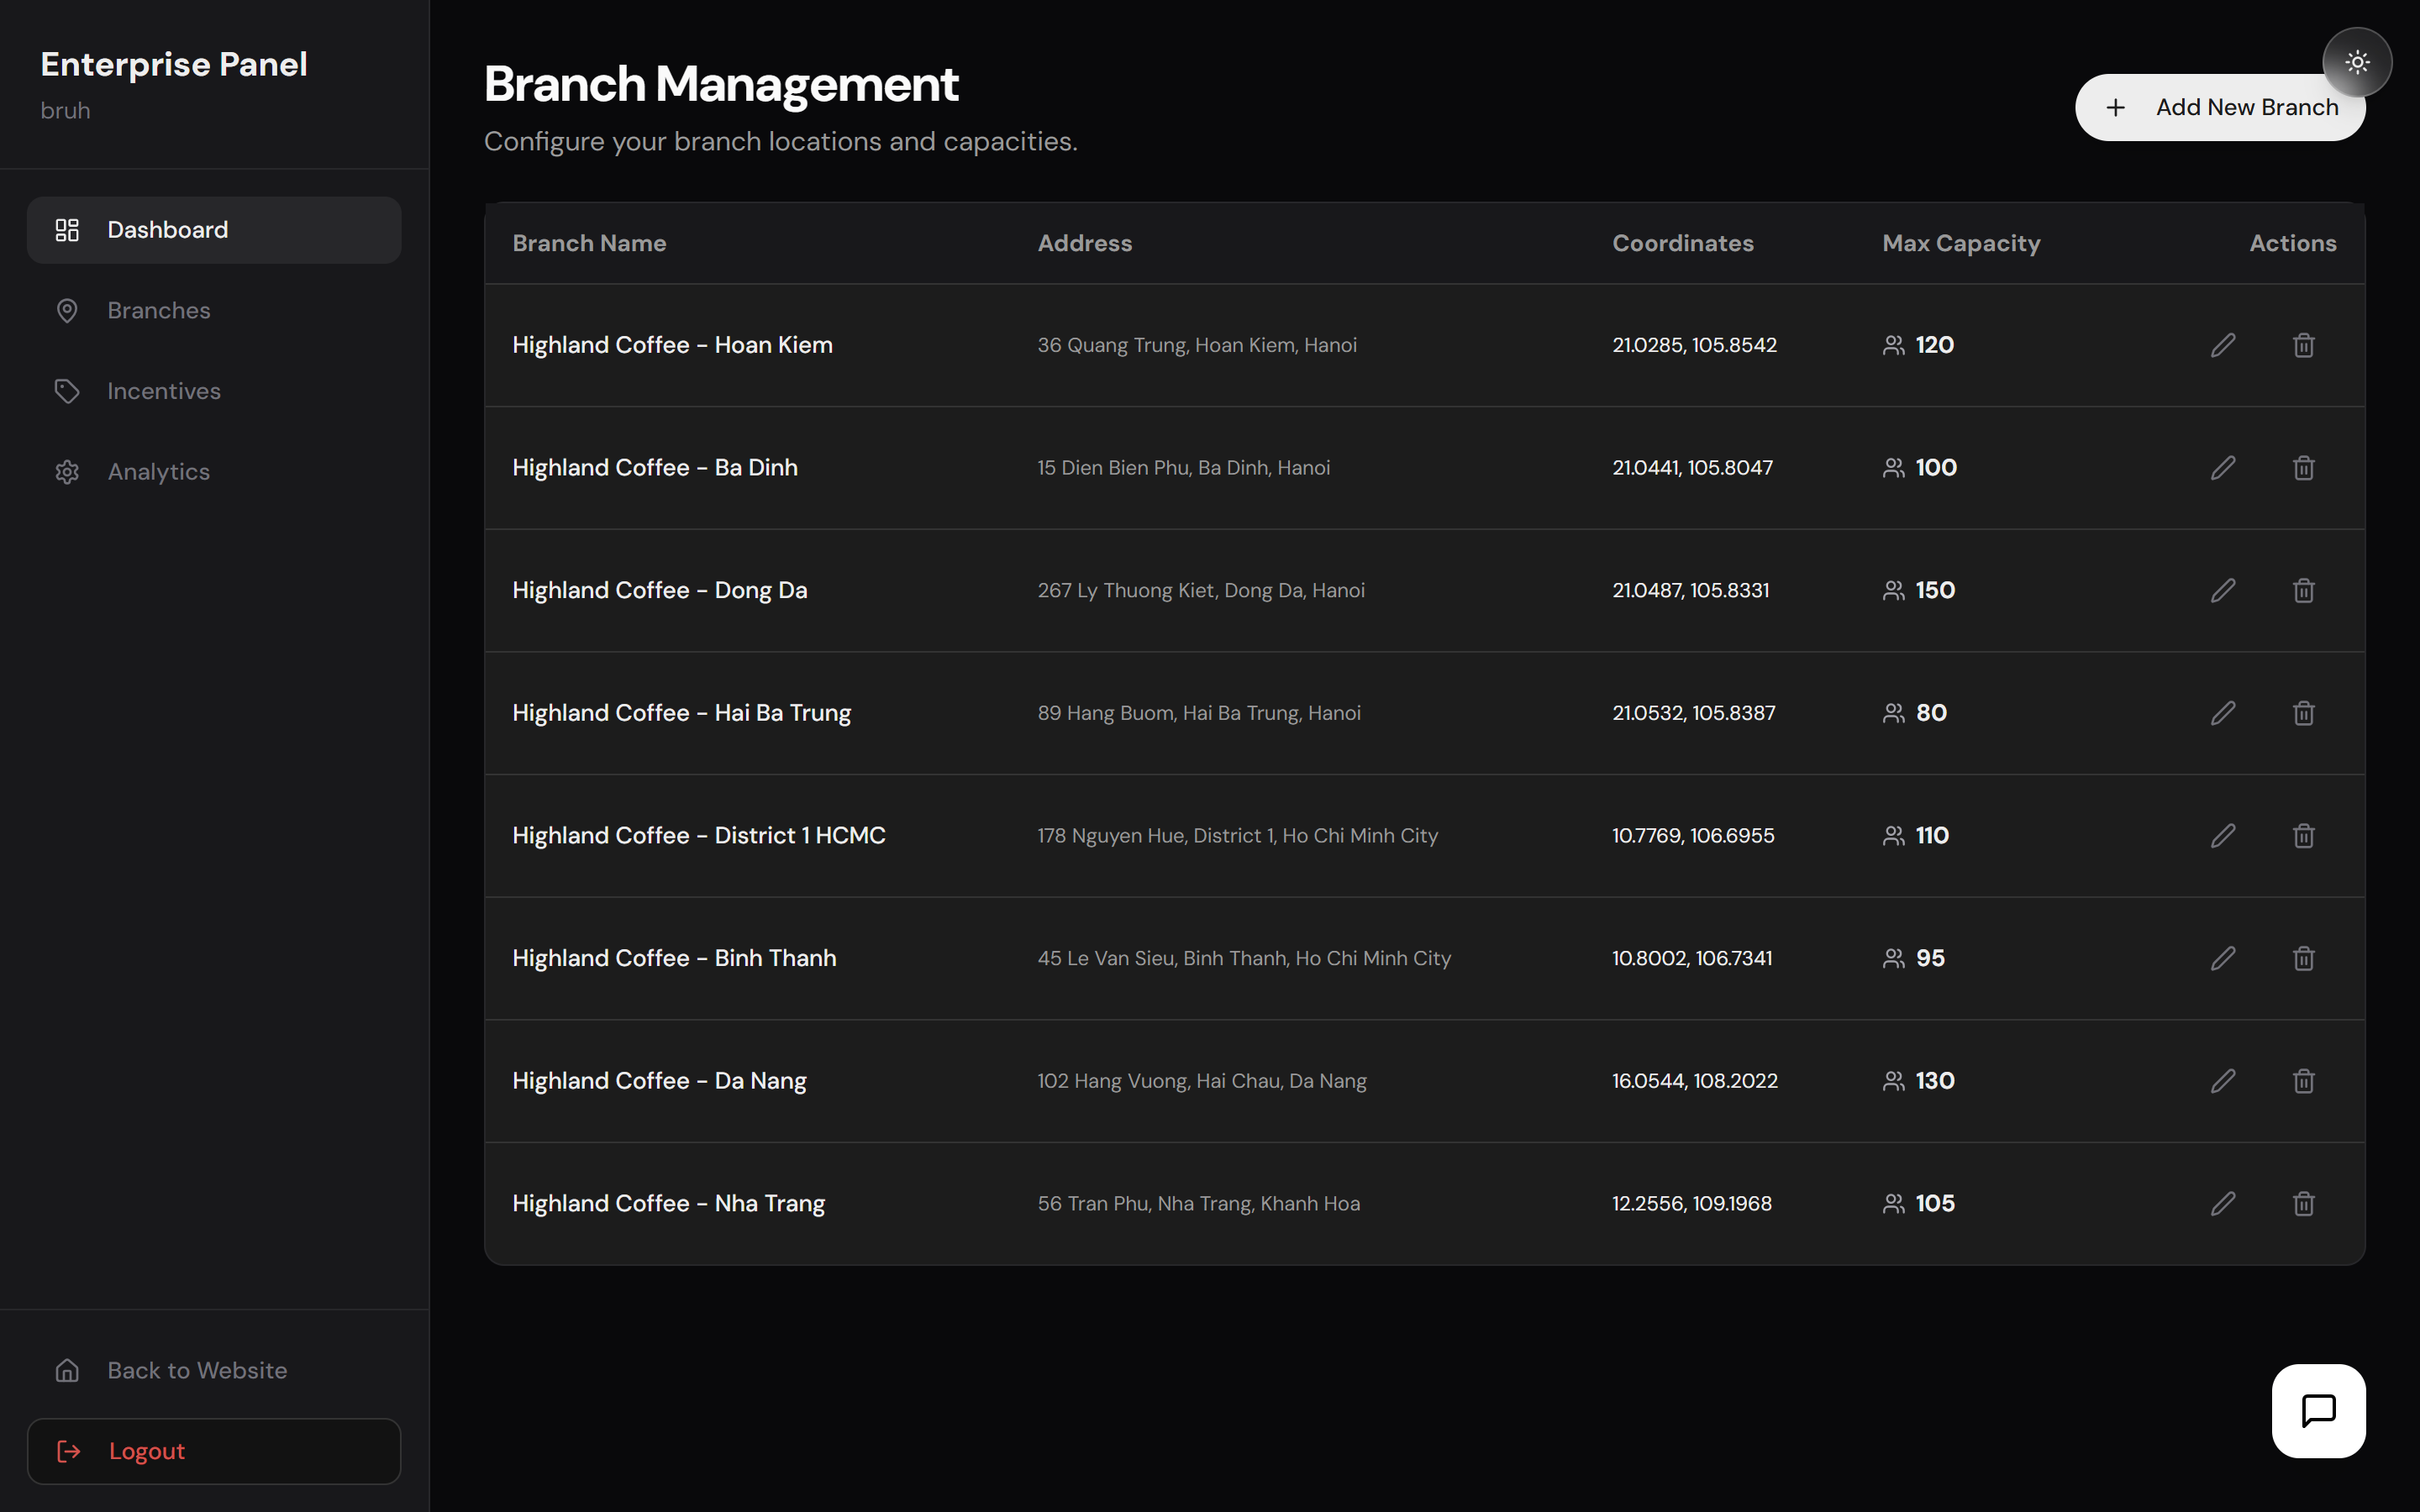Go to Branches in sidebar
This screenshot has width=2420, height=1512.
[159, 311]
